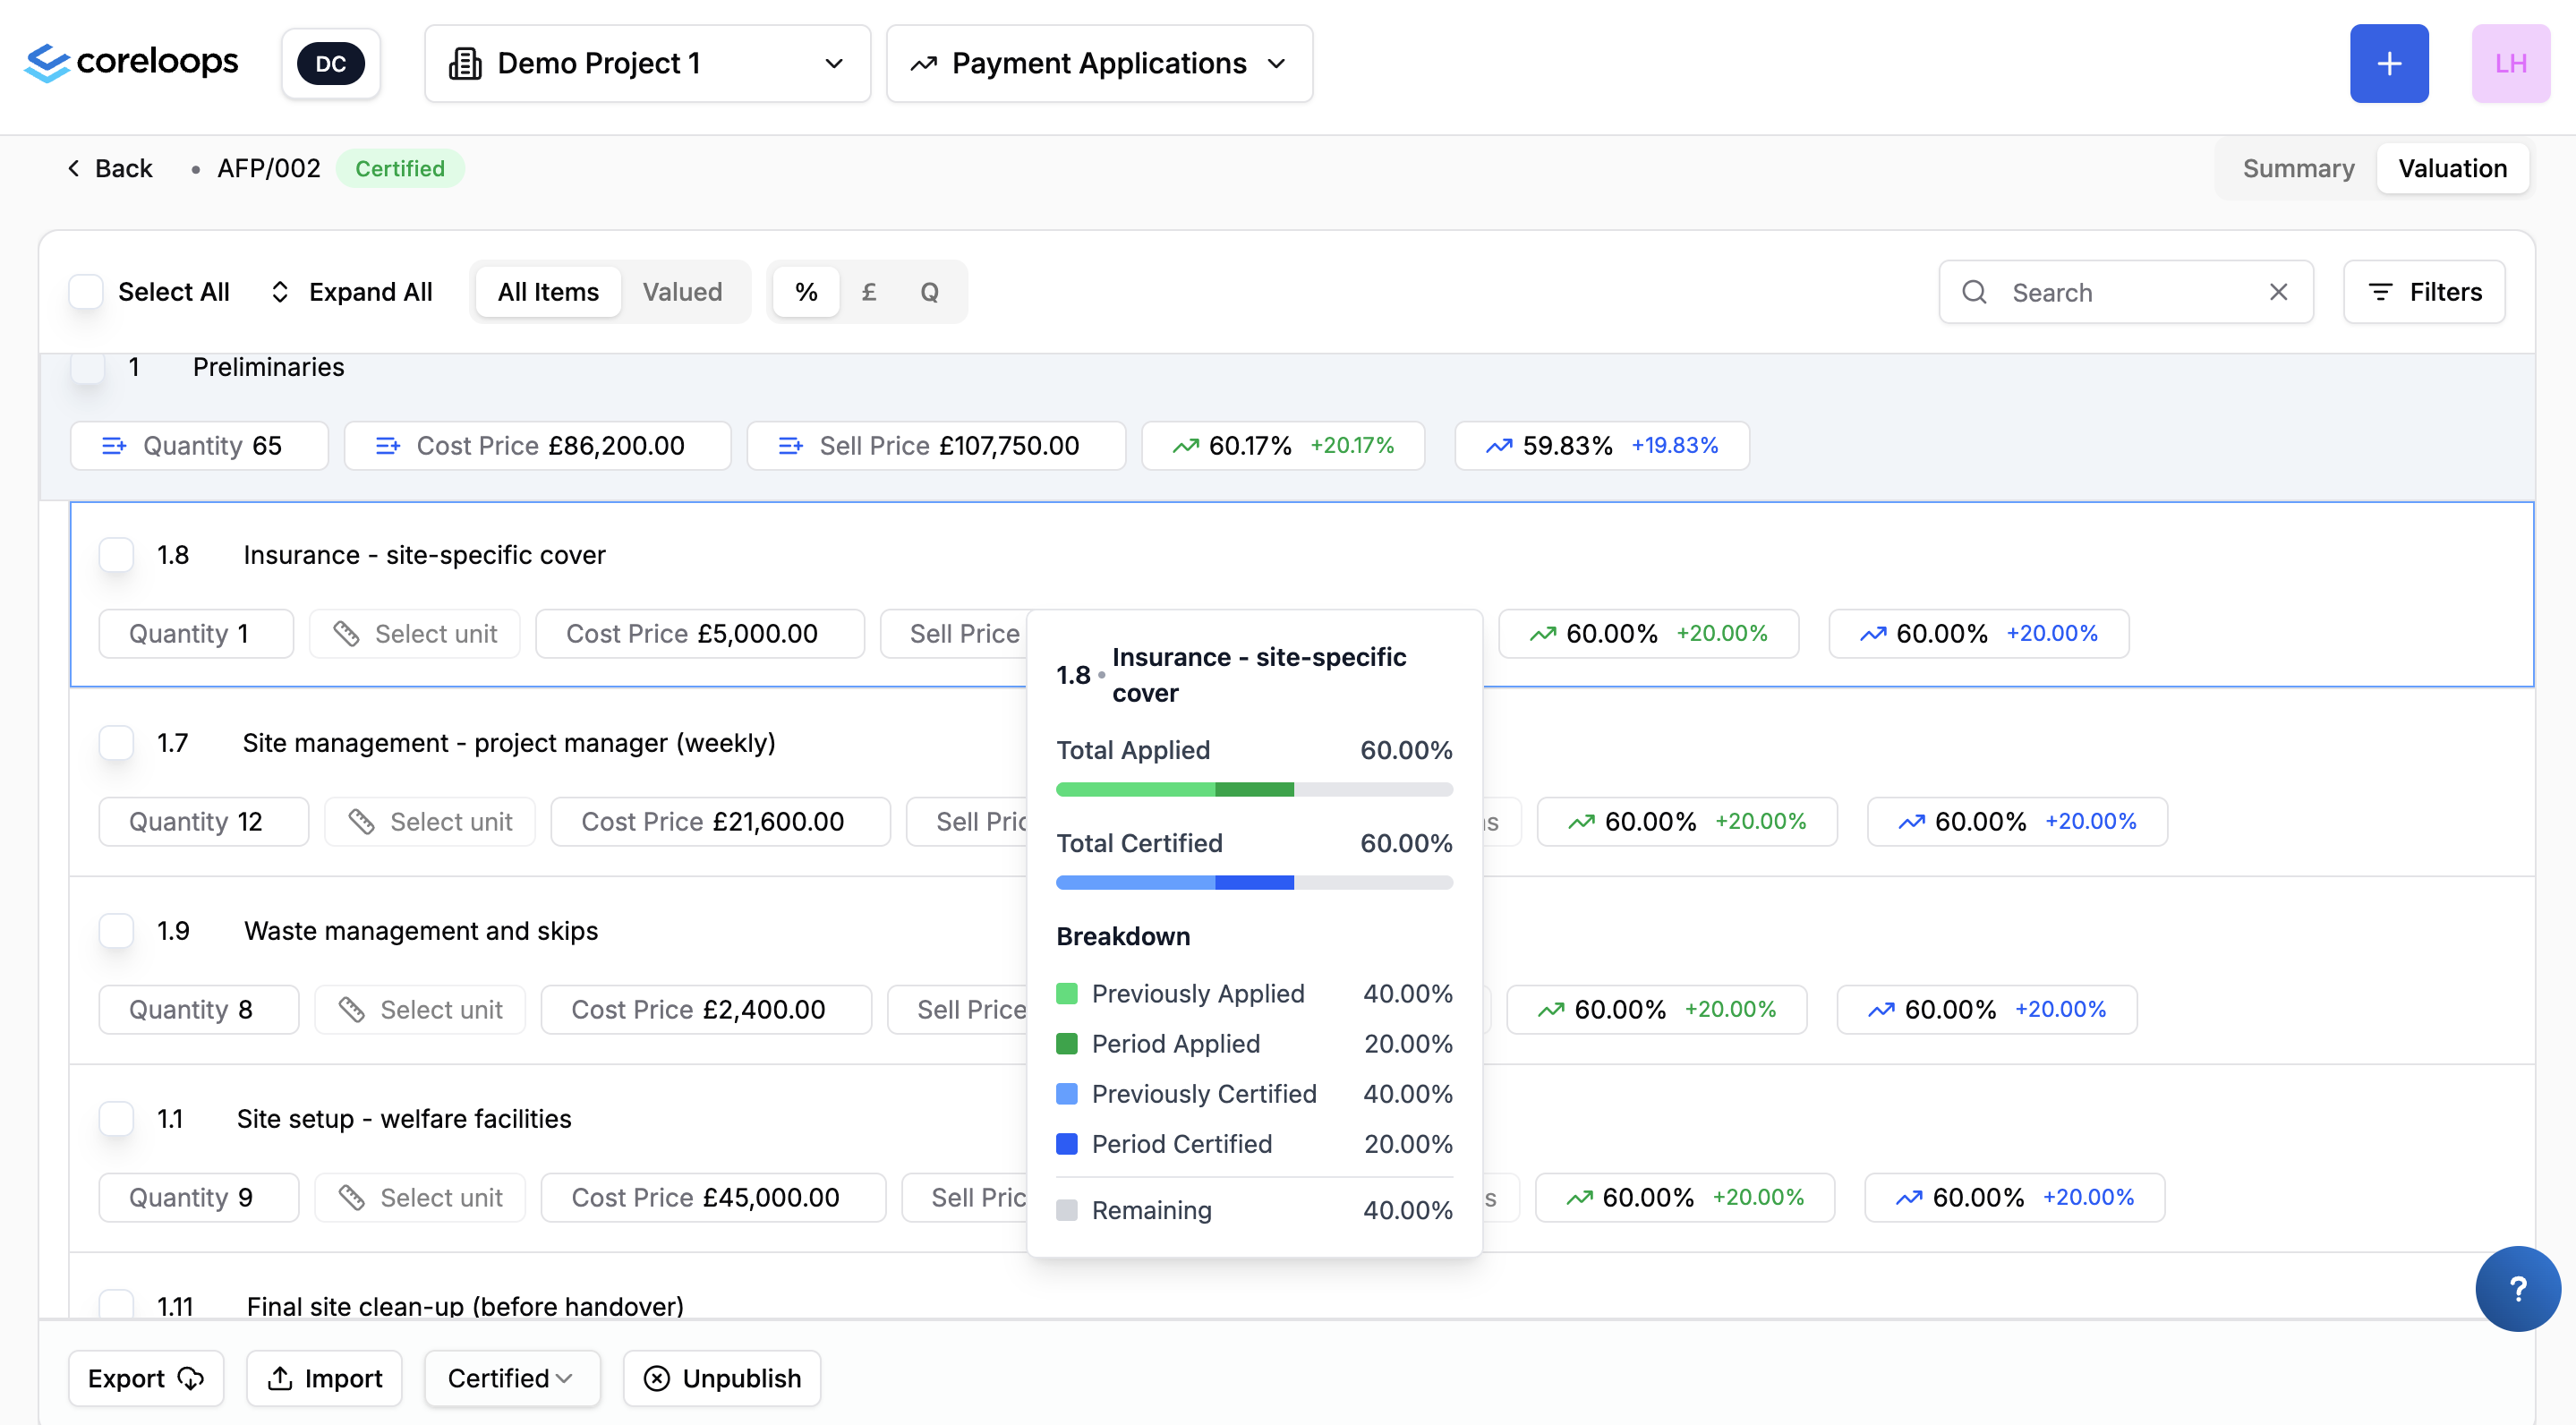The height and width of the screenshot is (1425, 2576).
Task: Switch values to pound currency view
Action: click(868, 292)
